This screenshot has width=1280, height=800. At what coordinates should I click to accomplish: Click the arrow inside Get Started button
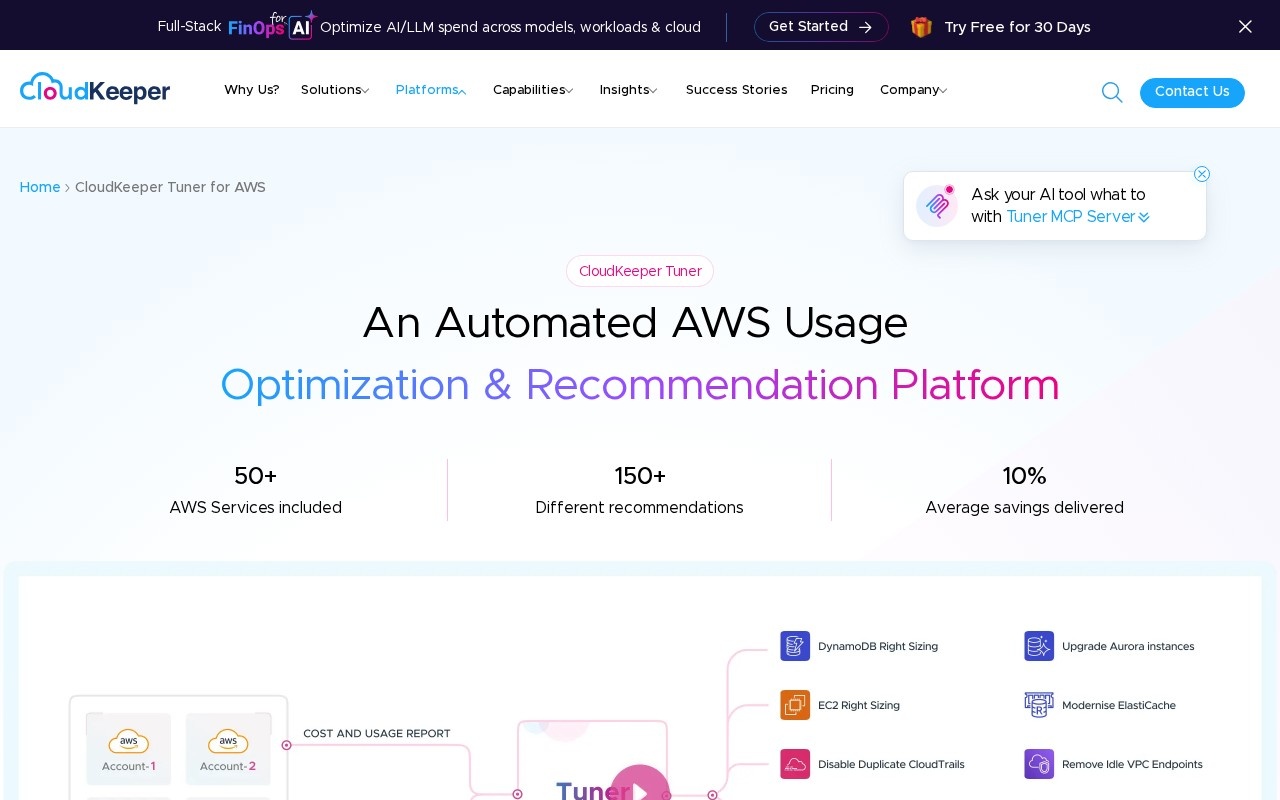pos(865,27)
